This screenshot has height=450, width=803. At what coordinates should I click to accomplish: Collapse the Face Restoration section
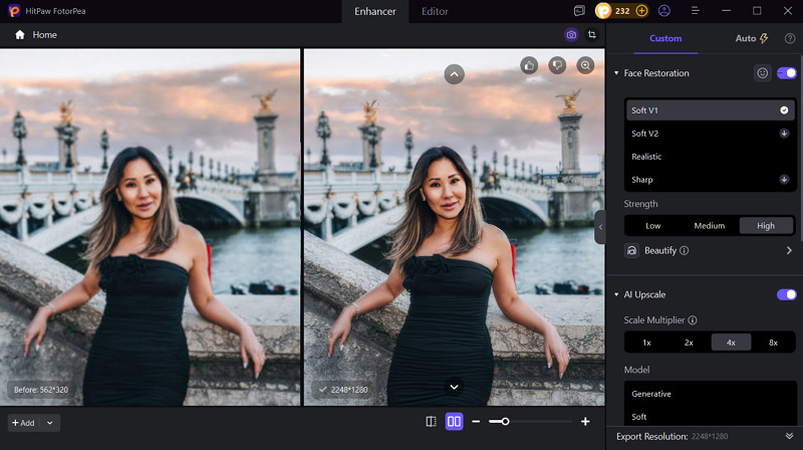point(617,73)
